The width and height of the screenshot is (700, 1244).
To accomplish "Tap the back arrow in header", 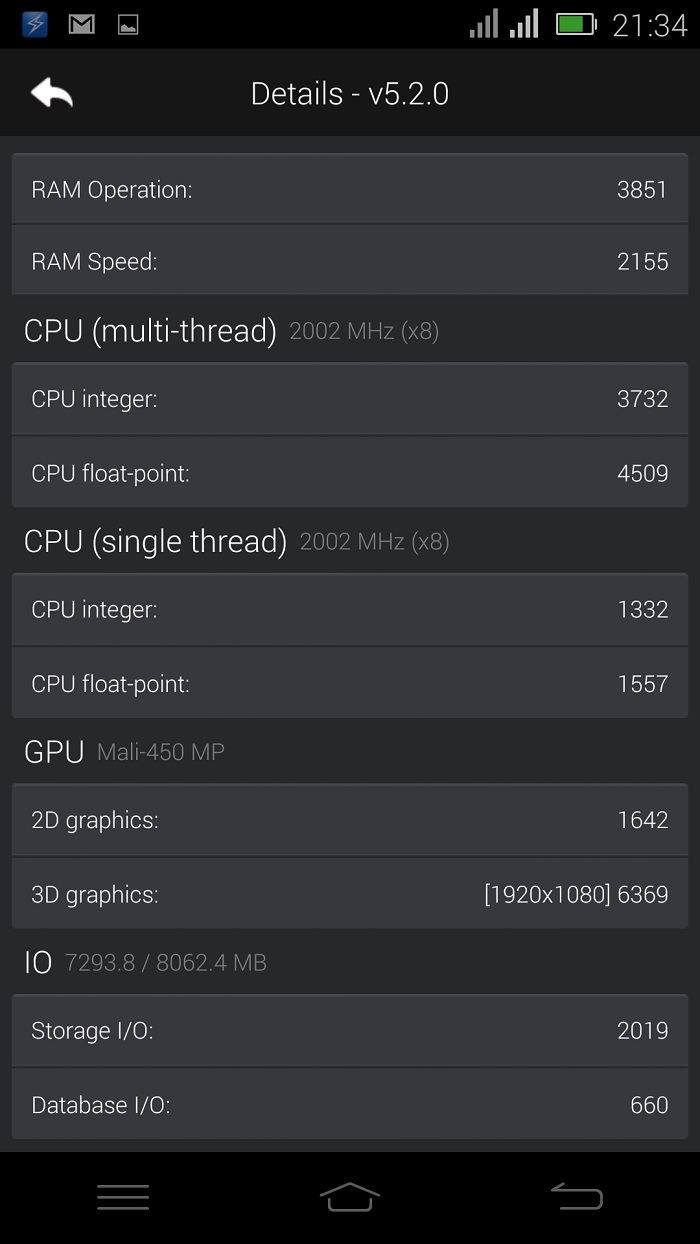I will pyautogui.click(x=52, y=94).
